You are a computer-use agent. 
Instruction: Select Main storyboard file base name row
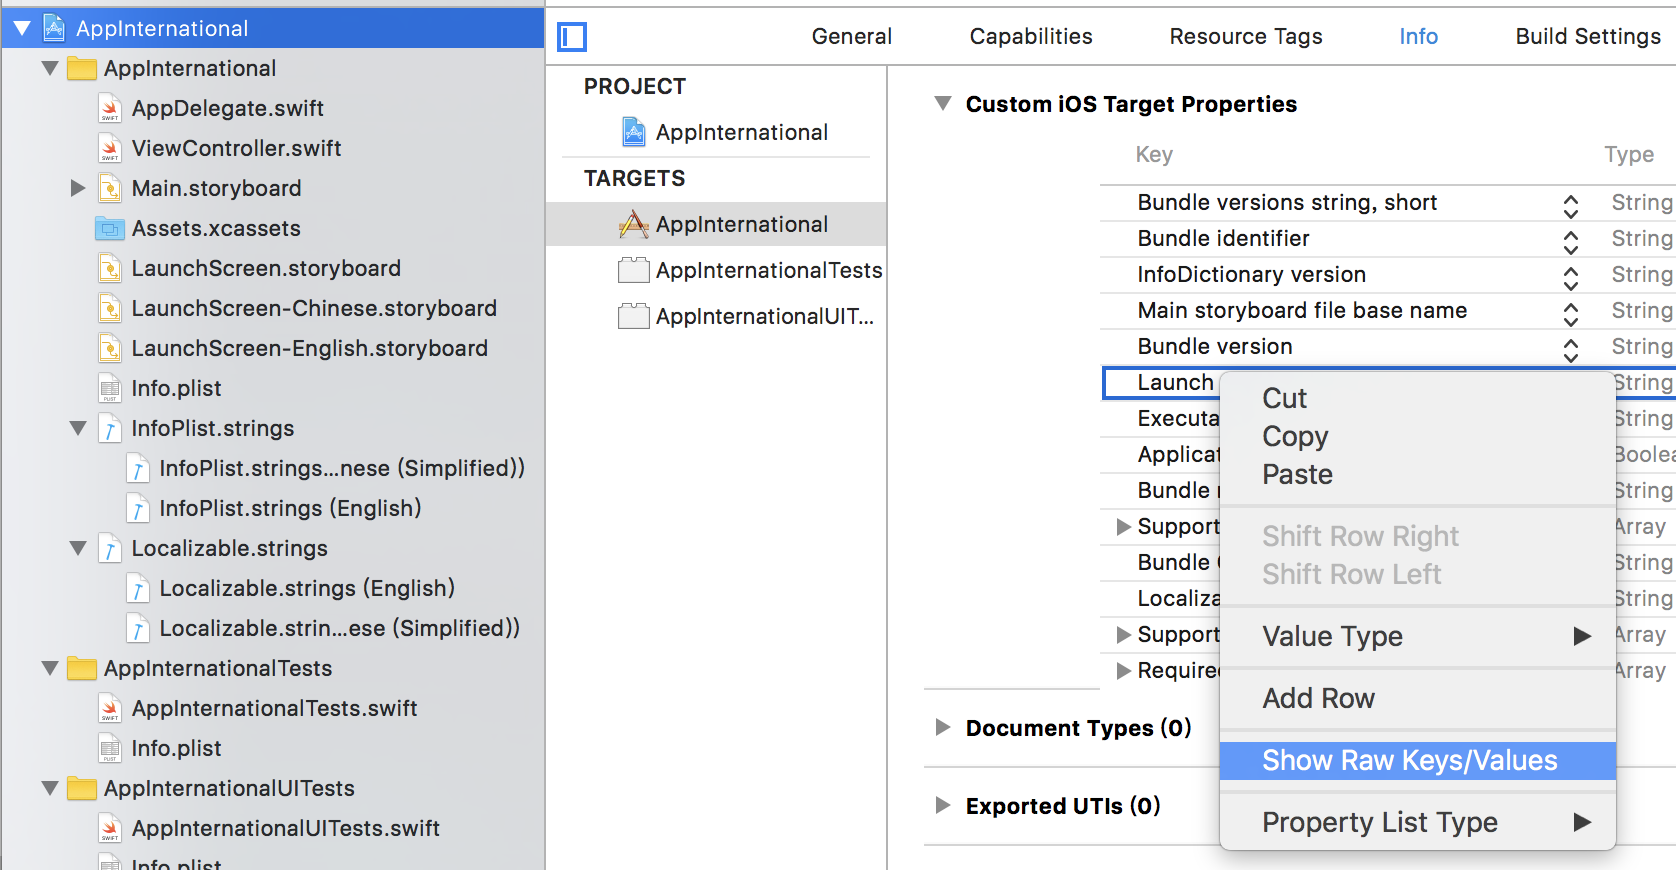pos(1388,310)
